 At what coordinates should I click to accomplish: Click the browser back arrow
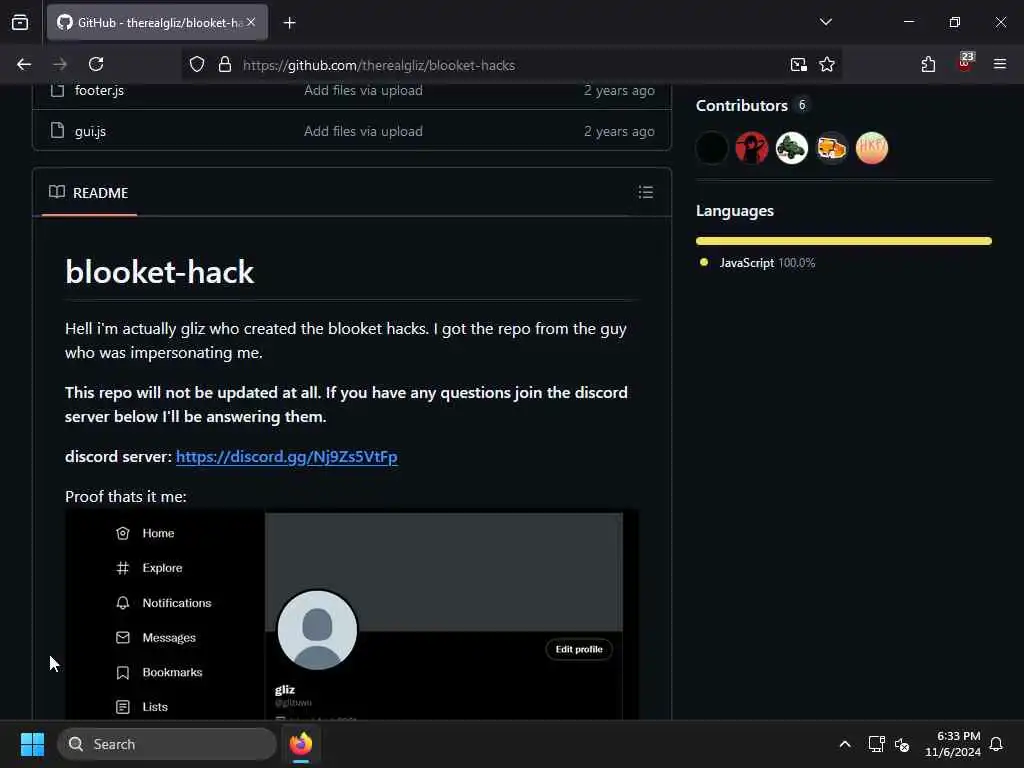(x=24, y=64)
